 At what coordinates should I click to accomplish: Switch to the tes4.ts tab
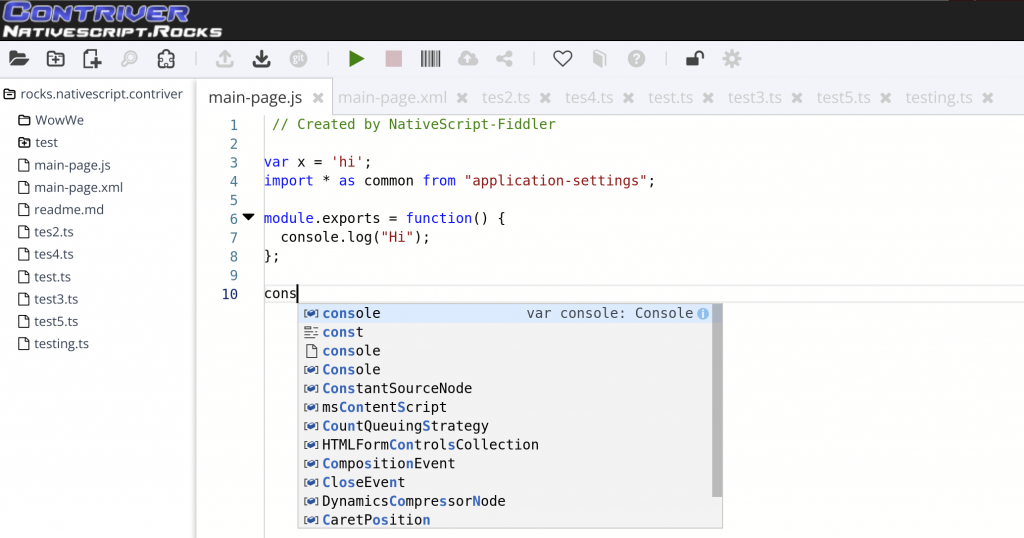[589, 98]
